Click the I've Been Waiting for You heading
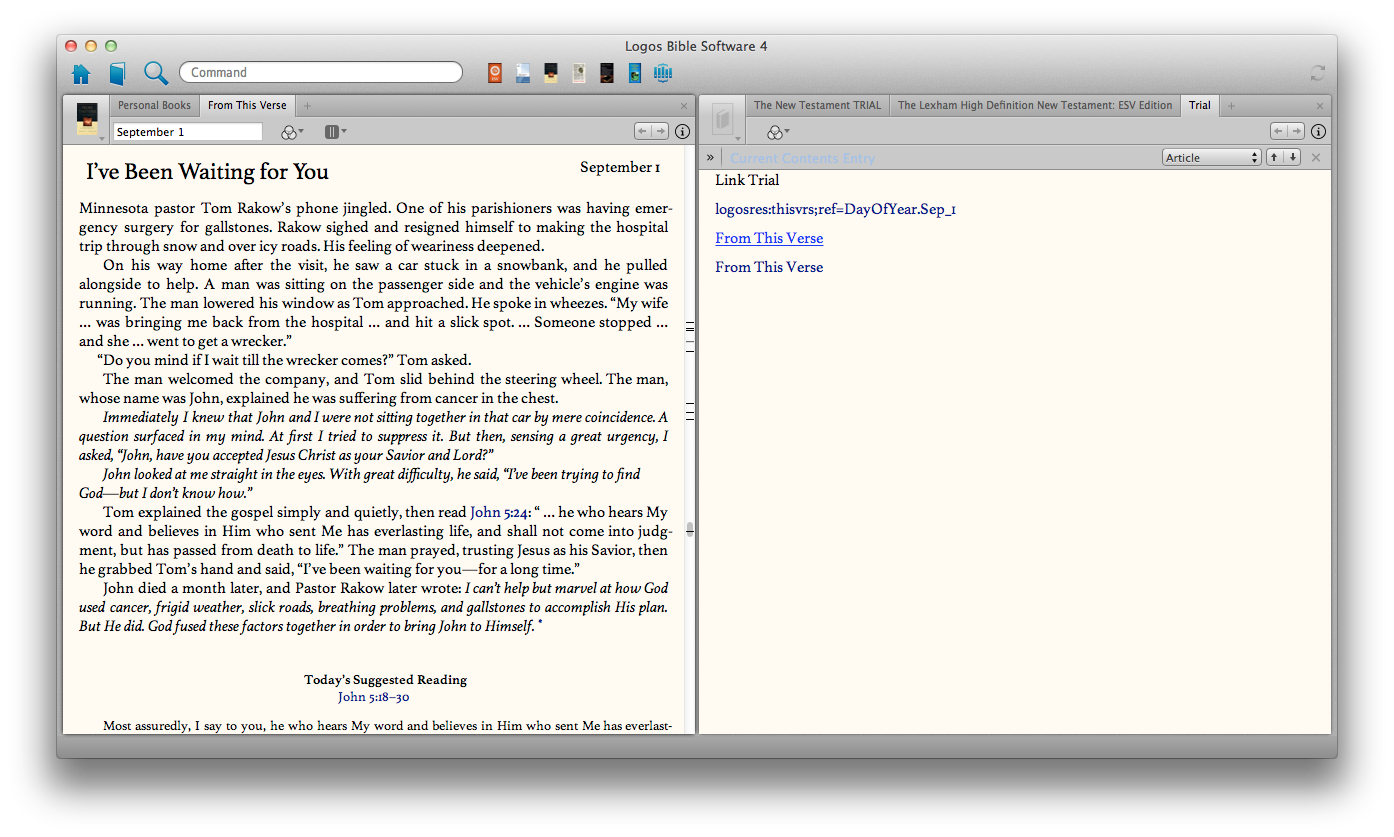The height and width of the screenshot is (837, 1394). pyautogui.click(x=207, y=171)
